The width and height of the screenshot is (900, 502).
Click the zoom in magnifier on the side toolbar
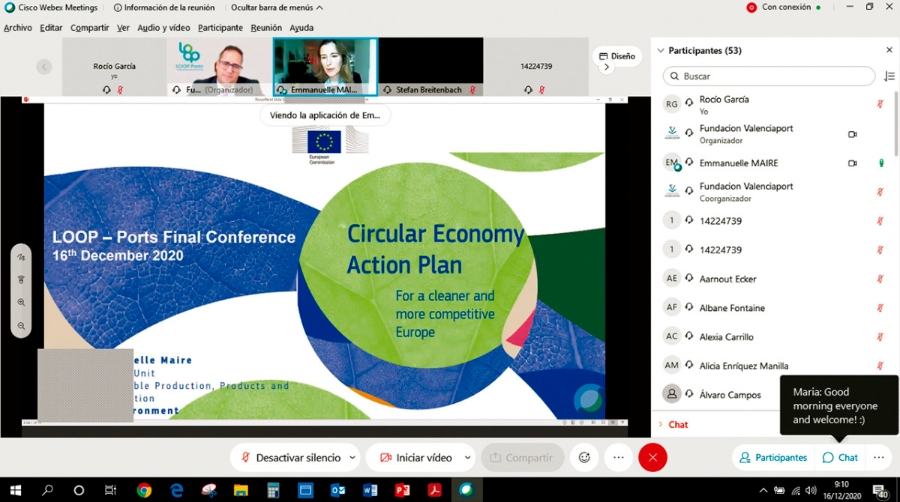click(21, 302)
